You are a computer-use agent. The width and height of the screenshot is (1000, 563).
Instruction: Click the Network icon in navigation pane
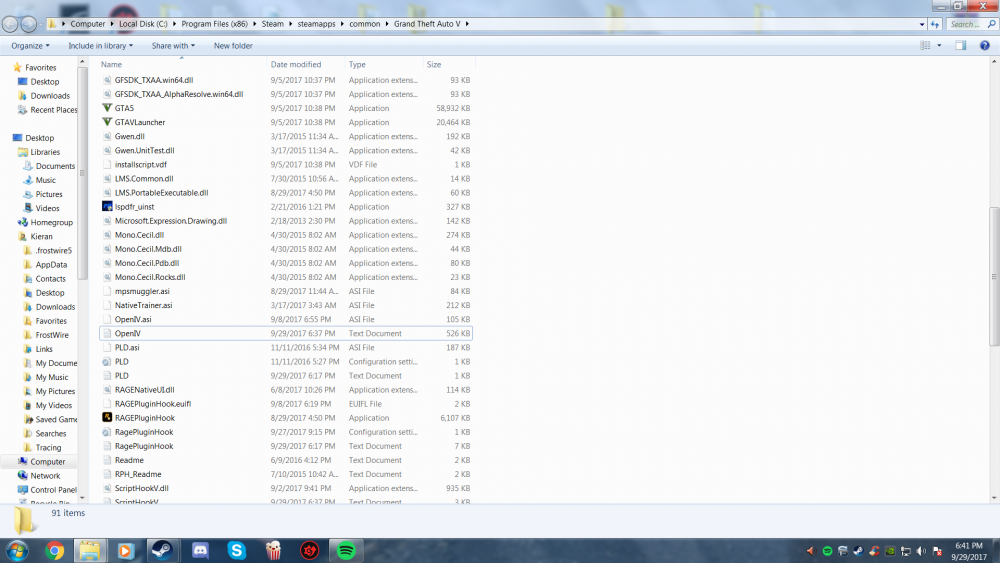click(x=23, y=476)
